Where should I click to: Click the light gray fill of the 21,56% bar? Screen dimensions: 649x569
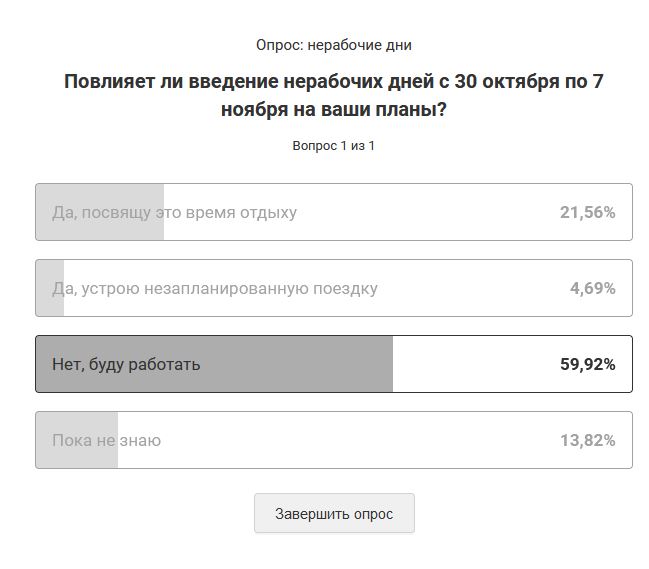[x=100, y=212]
